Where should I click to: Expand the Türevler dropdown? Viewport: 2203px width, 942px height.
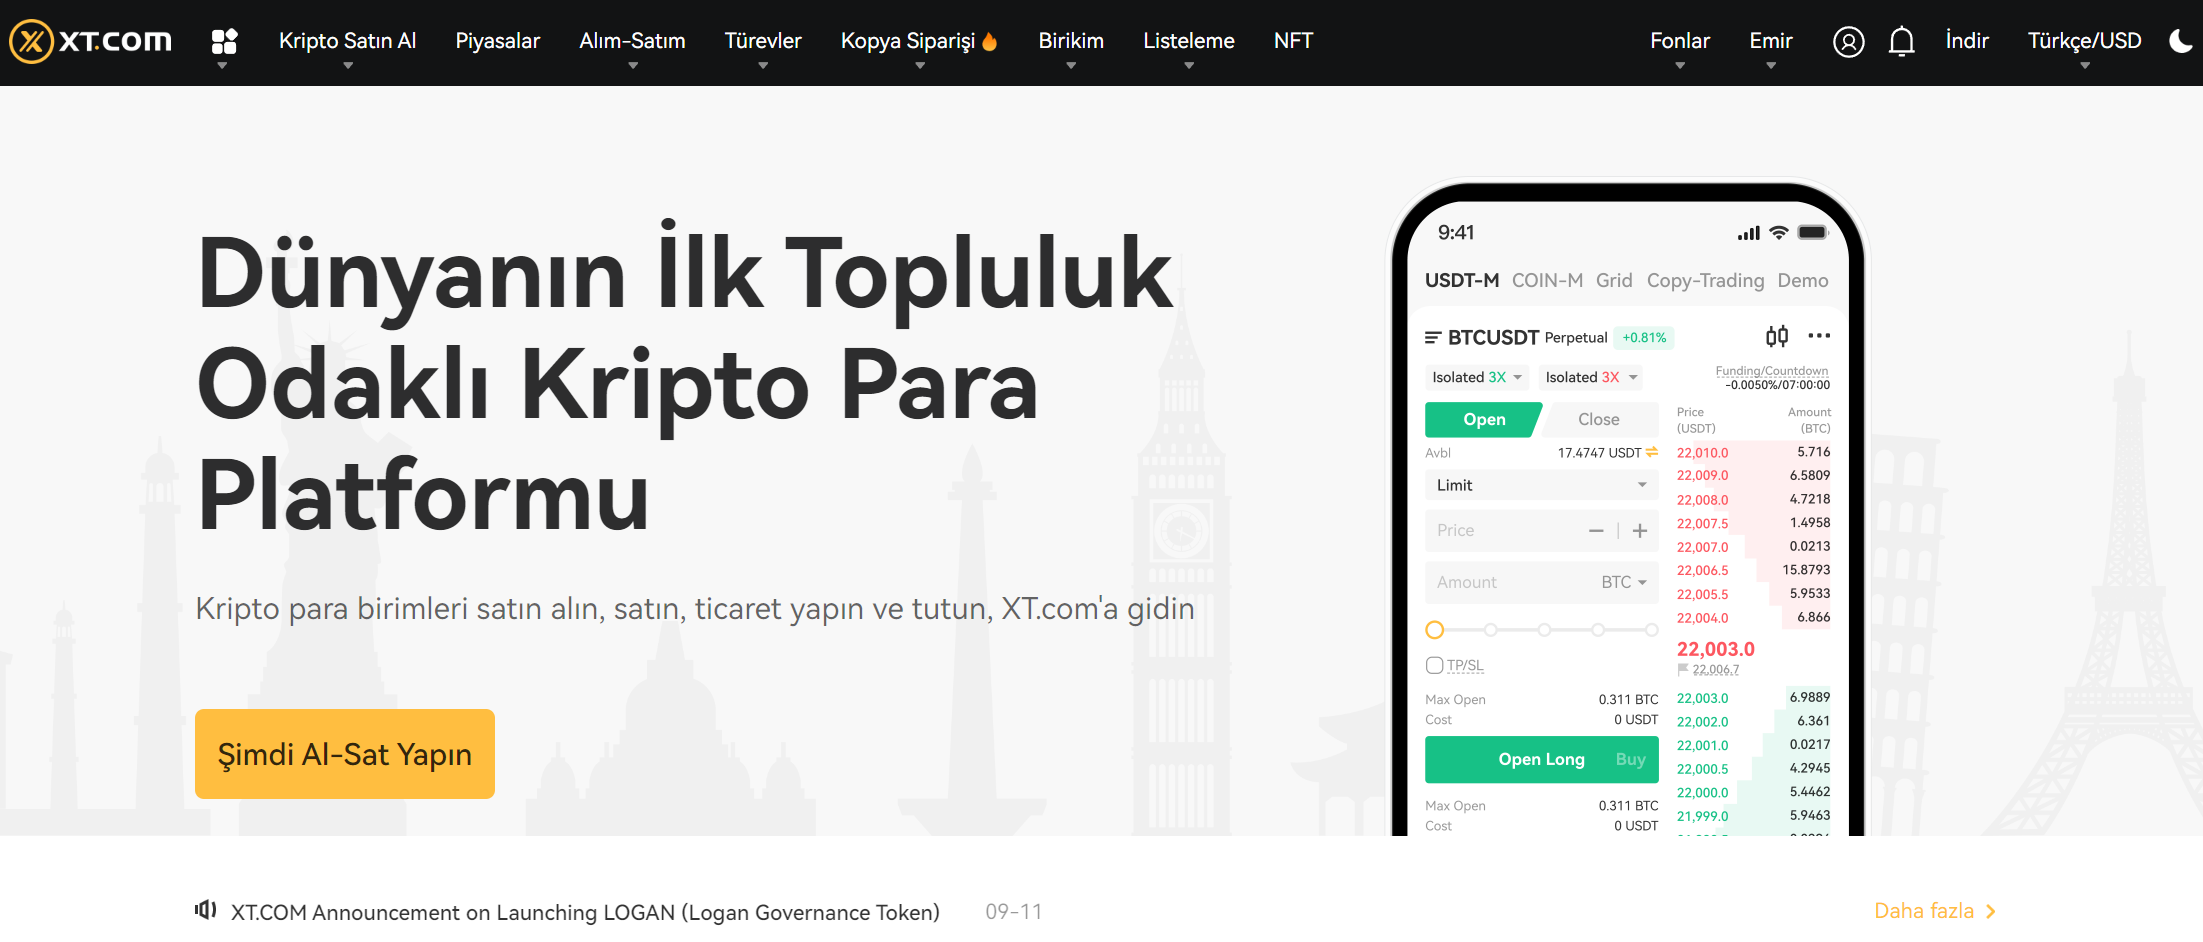[763, 41]
